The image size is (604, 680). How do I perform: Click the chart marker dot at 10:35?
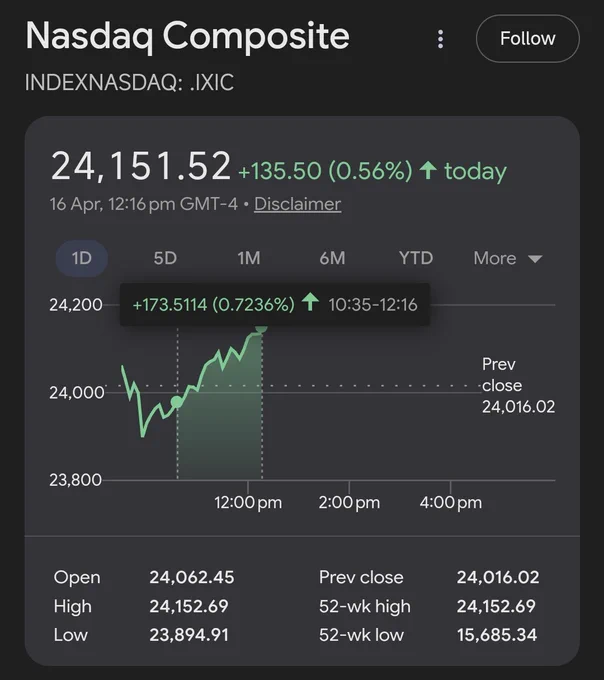tap(177, 402)
